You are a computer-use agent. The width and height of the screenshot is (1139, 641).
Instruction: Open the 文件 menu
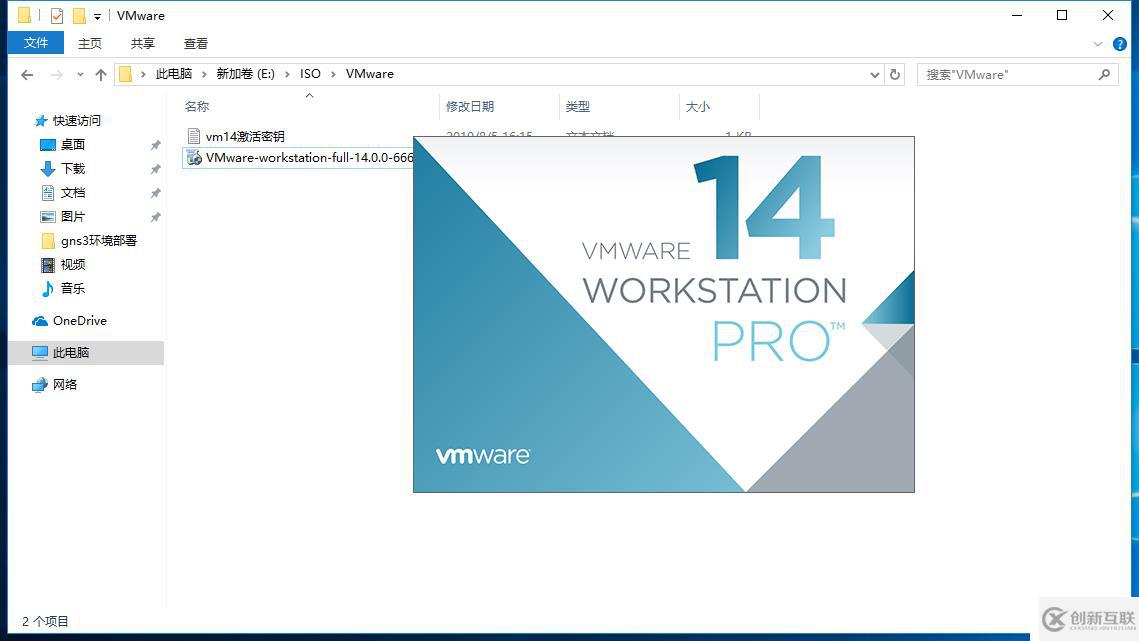[x=35, y=43]
